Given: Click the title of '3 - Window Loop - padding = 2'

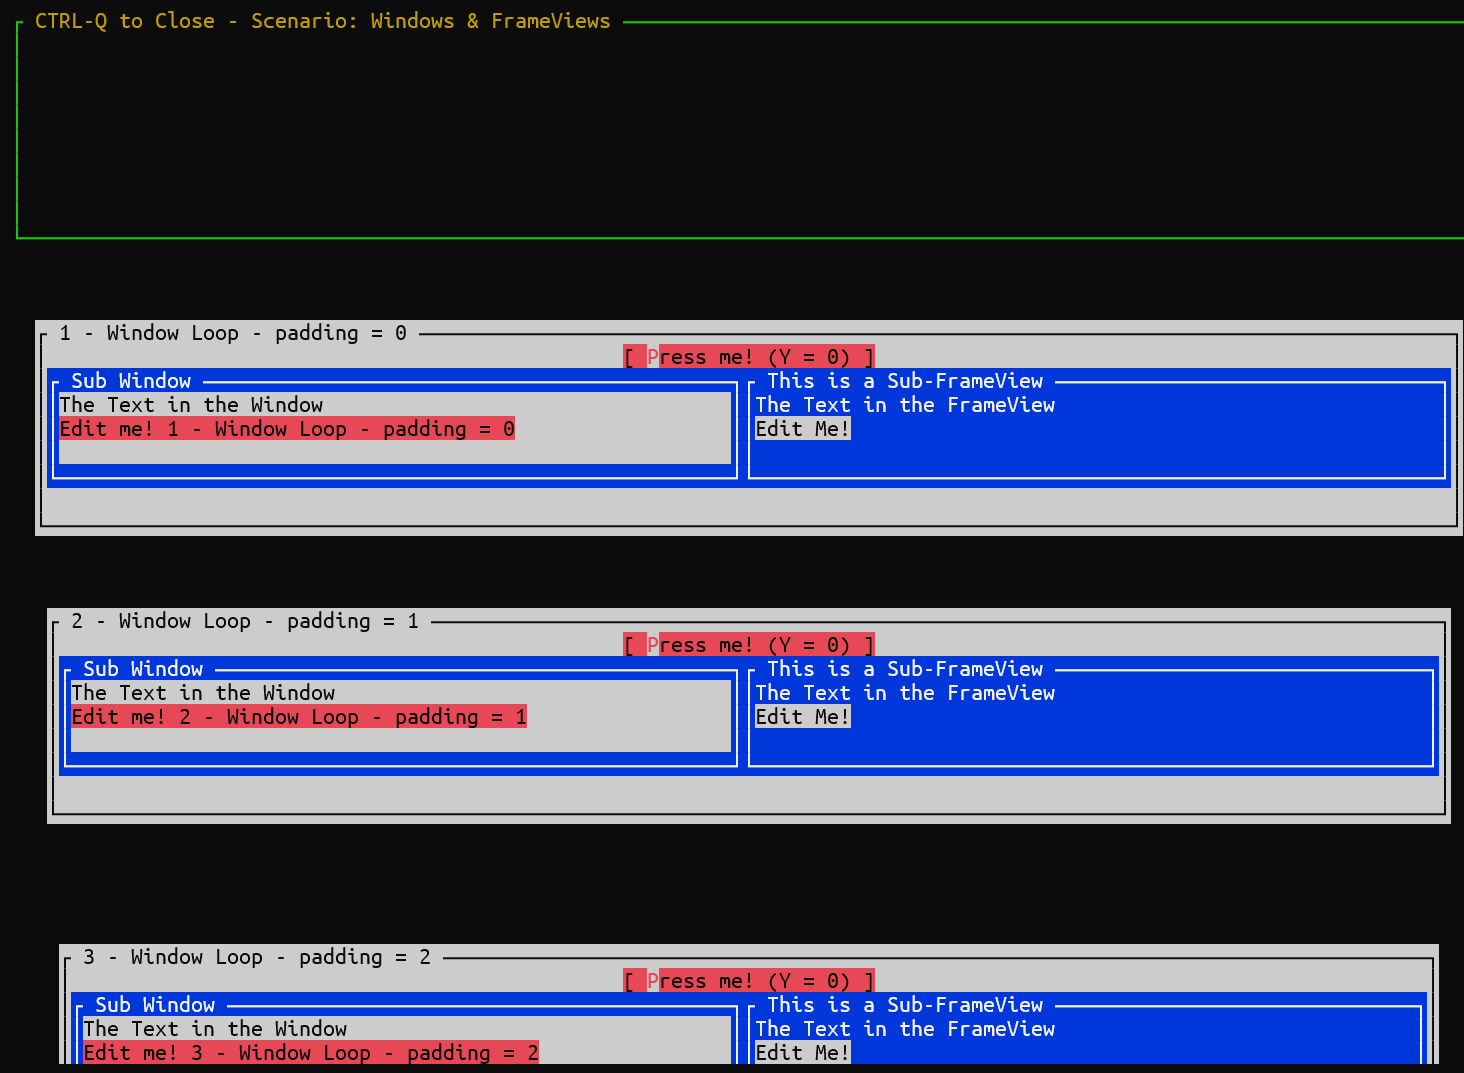Looking at the screenshot, I should (x=257, y=956).
